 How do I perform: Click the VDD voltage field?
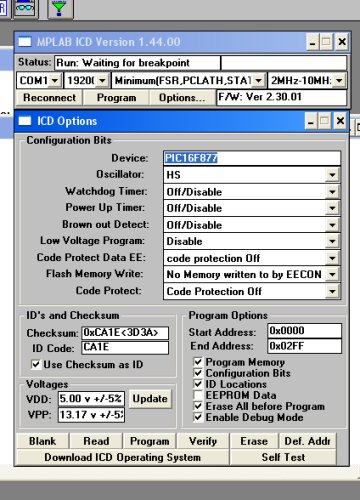pos(91,399)
